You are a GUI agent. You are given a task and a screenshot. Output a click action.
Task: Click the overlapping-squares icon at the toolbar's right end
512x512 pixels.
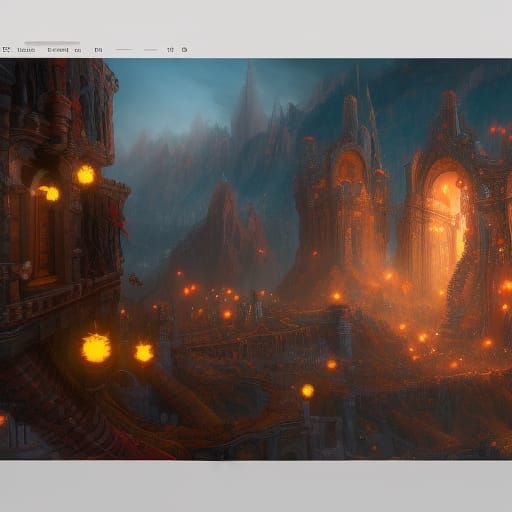tap(184, 50)
